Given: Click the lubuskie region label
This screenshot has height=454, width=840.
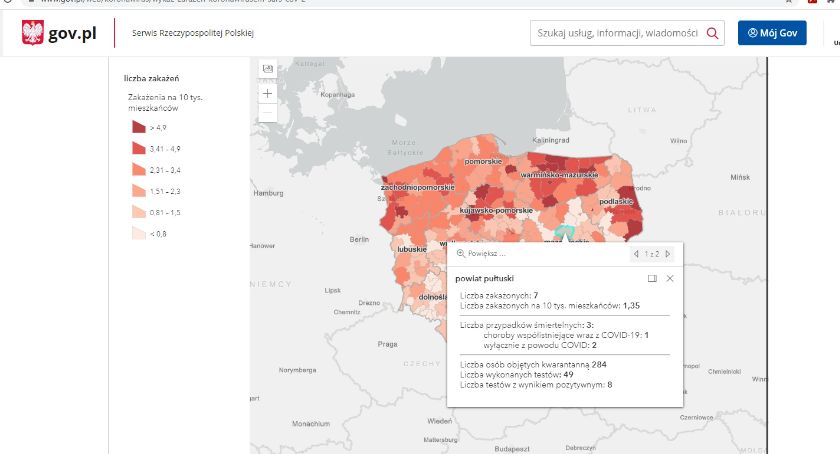Looking at the screenshot, I should [412, 249].
